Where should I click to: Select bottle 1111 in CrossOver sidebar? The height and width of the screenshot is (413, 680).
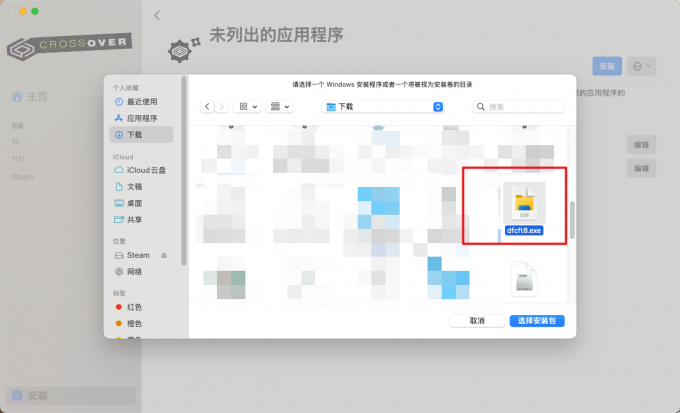coord(18,159)
